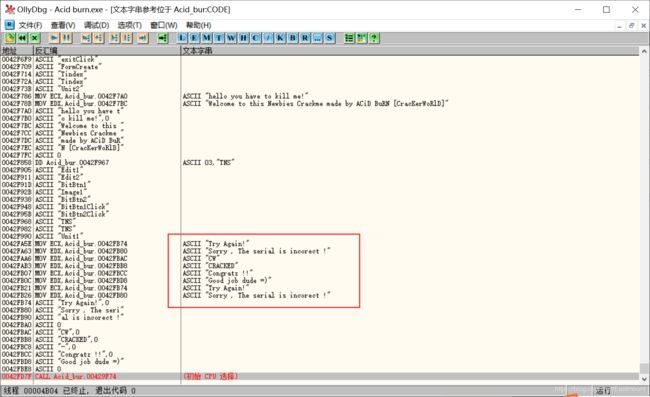Select the "FormCreate" string row
The height and width of the screenshot is (397, 650).
tap(320, 67)
